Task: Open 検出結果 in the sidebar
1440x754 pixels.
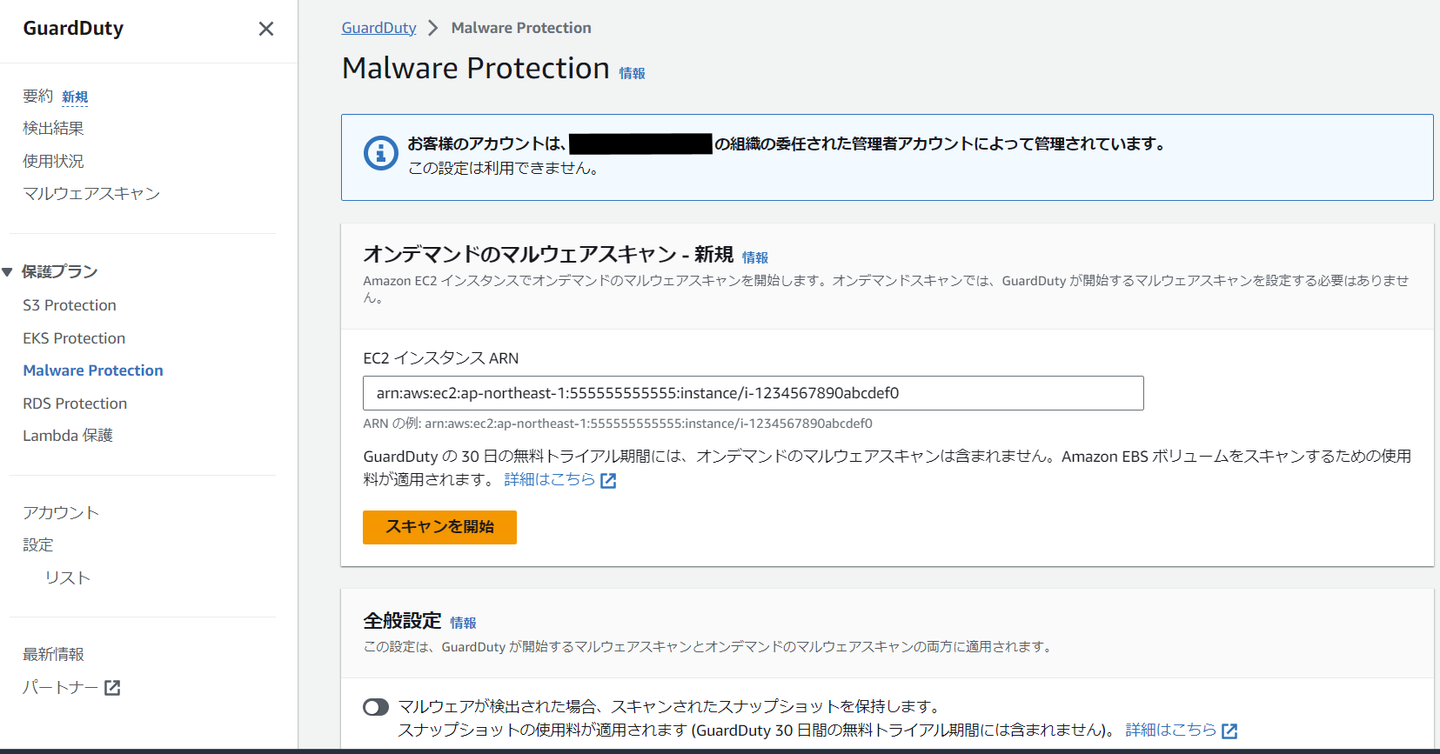Action: coord(53,128)
